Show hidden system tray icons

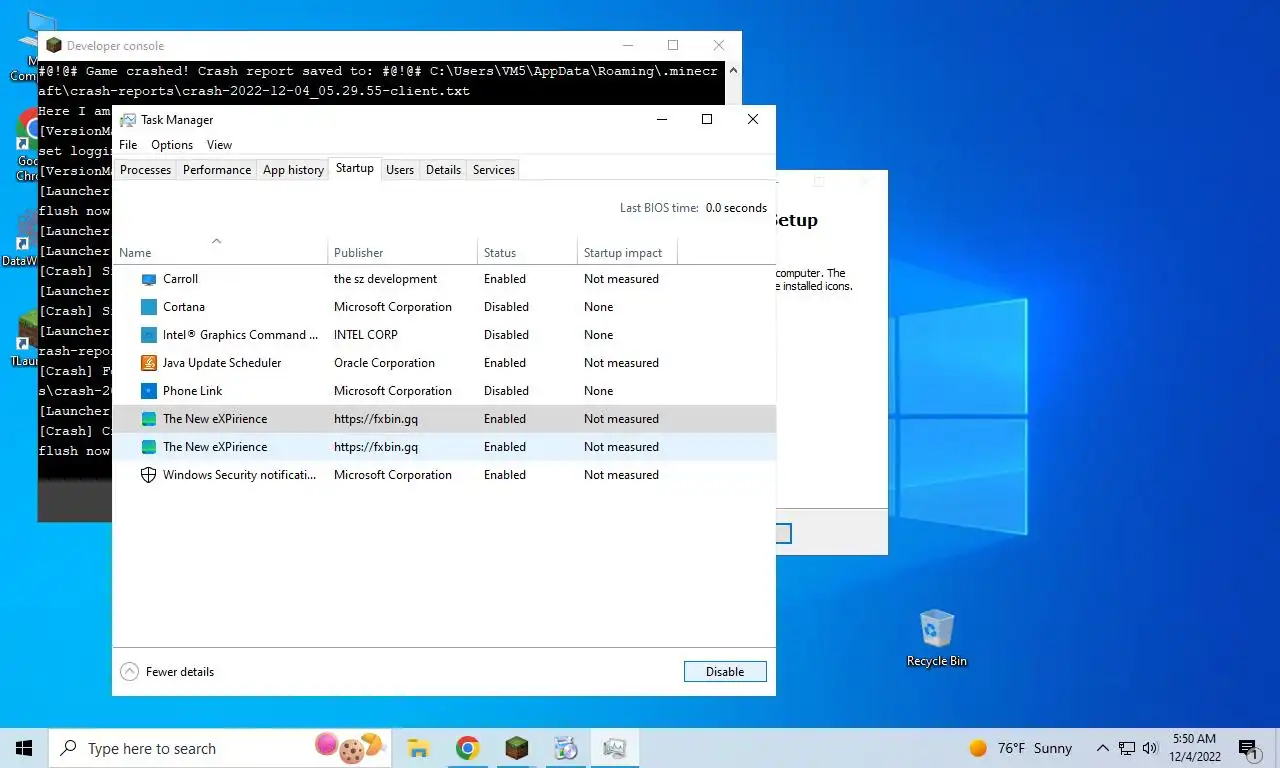point(1103,748)
